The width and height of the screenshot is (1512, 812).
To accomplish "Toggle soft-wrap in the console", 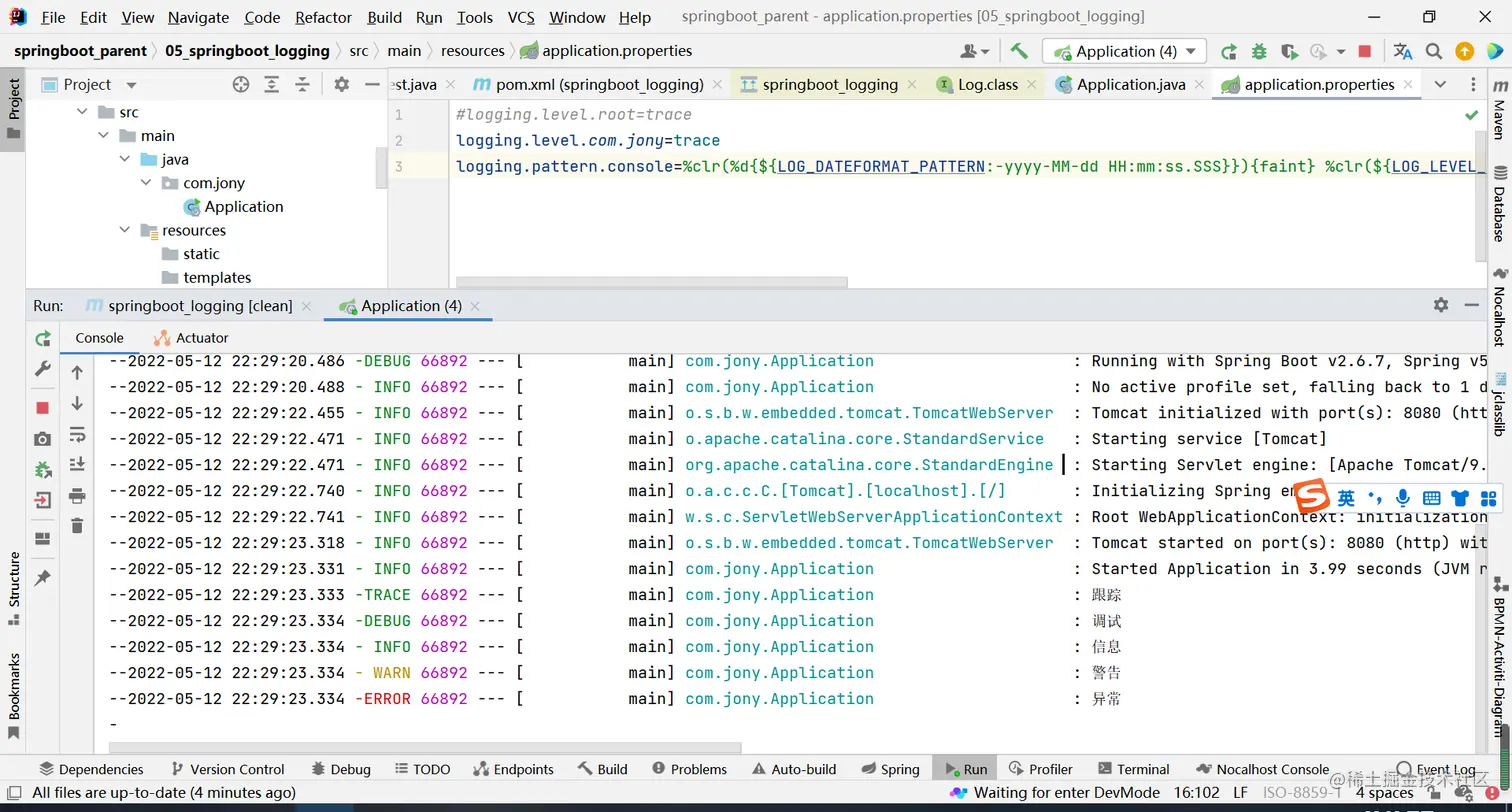I will pos(77,435).
